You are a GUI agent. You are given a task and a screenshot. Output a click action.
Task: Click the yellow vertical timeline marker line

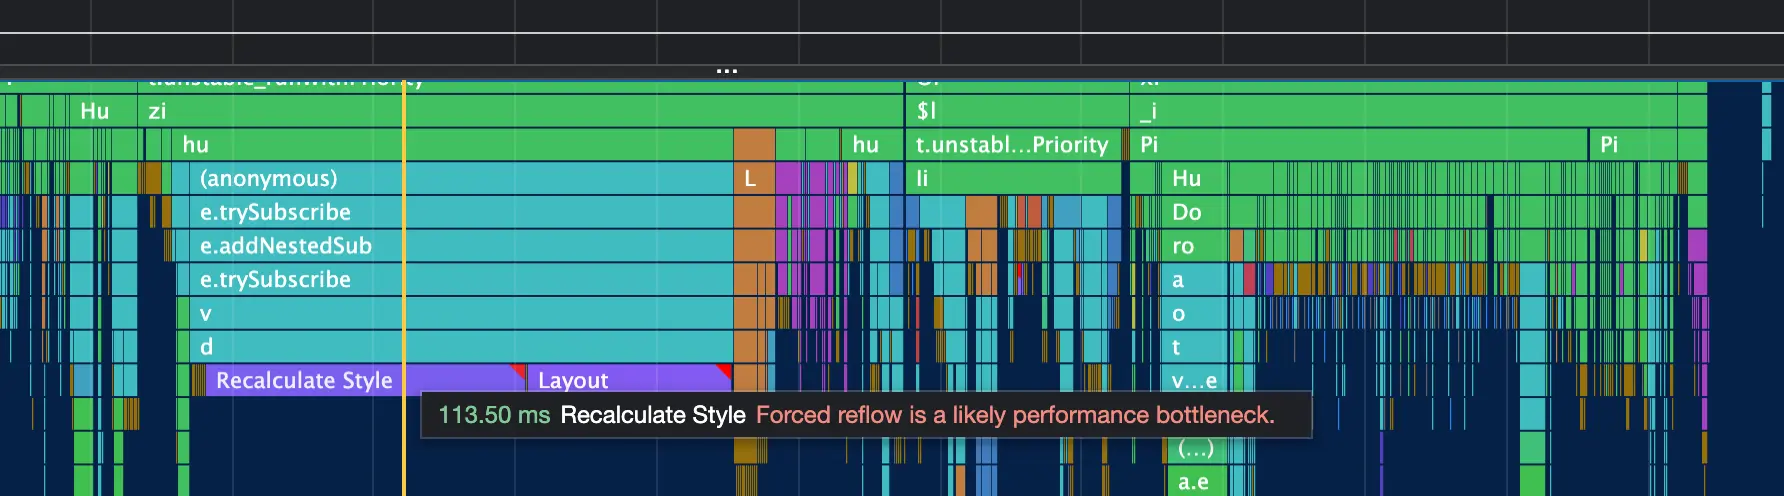click(x=404, y=288)
